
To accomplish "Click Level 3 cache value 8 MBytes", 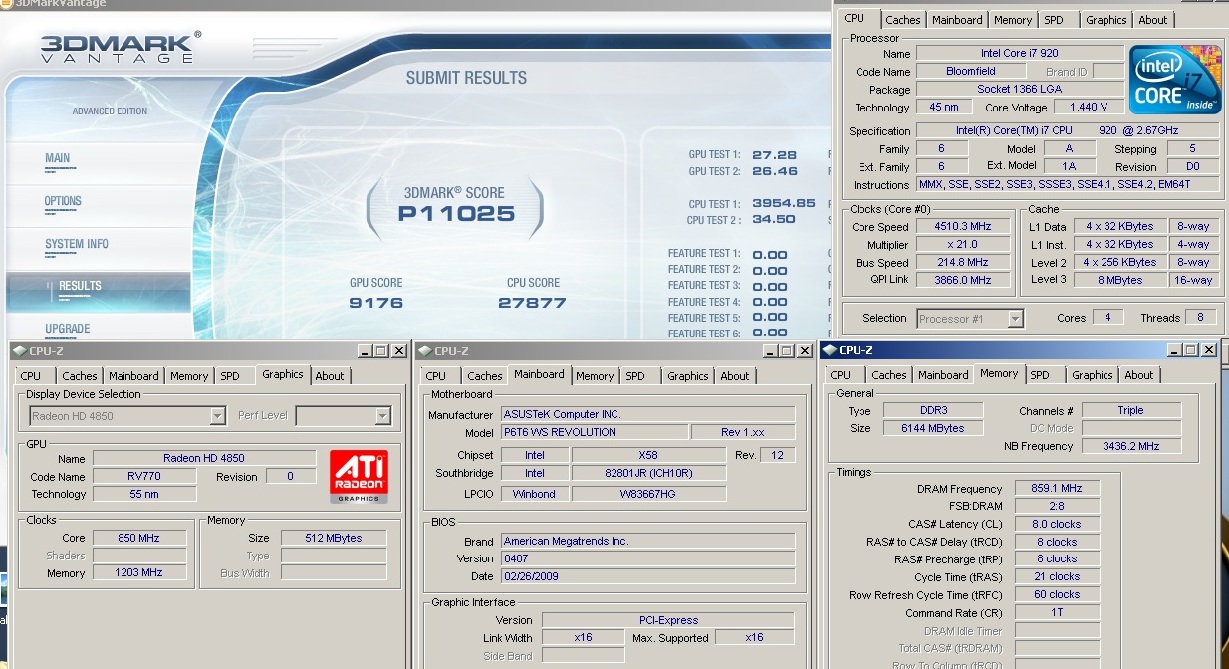I will (x=1120, y=280).
